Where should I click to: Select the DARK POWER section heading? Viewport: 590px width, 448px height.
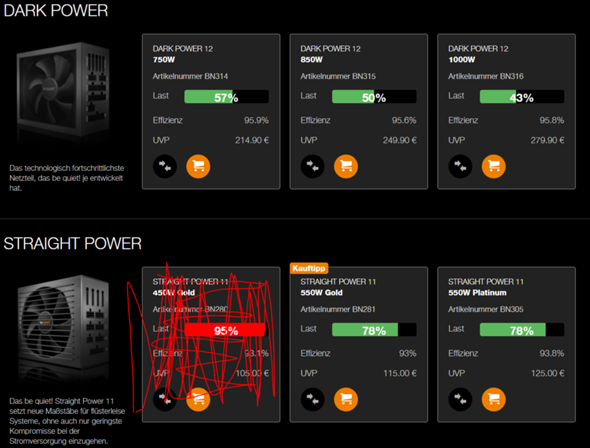[x=56, y=11]
